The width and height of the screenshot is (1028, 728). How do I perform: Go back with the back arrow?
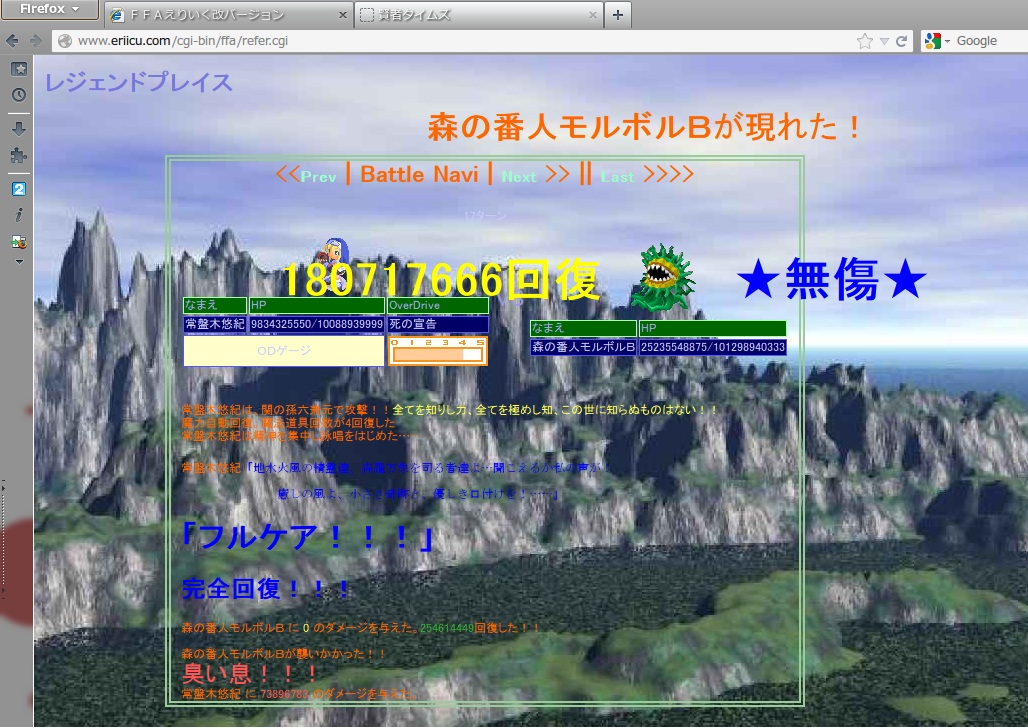click(12, 41)
